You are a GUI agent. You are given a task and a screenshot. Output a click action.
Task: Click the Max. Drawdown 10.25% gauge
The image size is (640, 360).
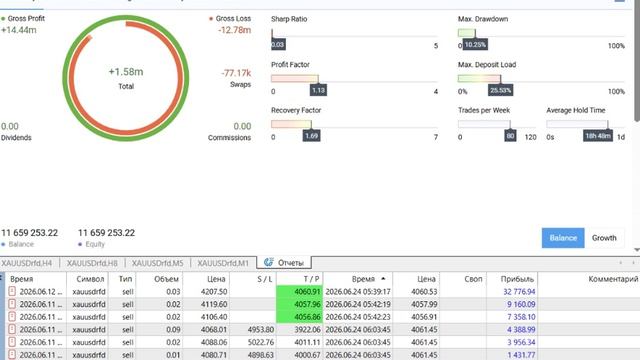(475, 44)
